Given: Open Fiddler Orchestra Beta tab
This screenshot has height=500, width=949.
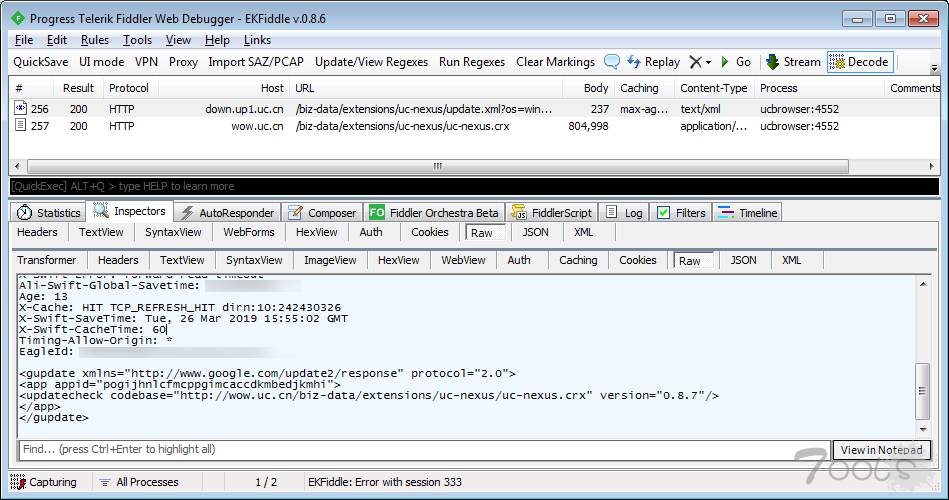Looking at the screenshot, I should (434, 213).
